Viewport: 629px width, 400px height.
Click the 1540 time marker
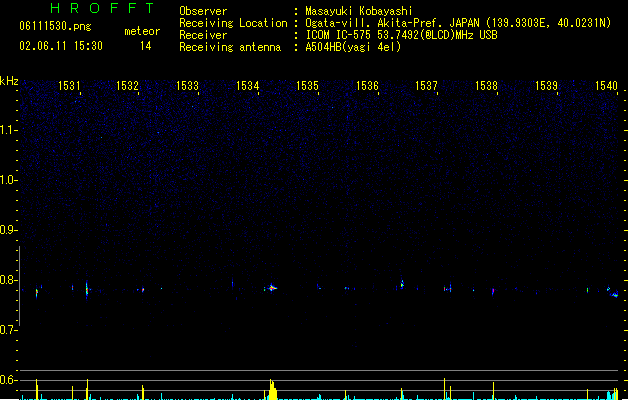[606, 86]
